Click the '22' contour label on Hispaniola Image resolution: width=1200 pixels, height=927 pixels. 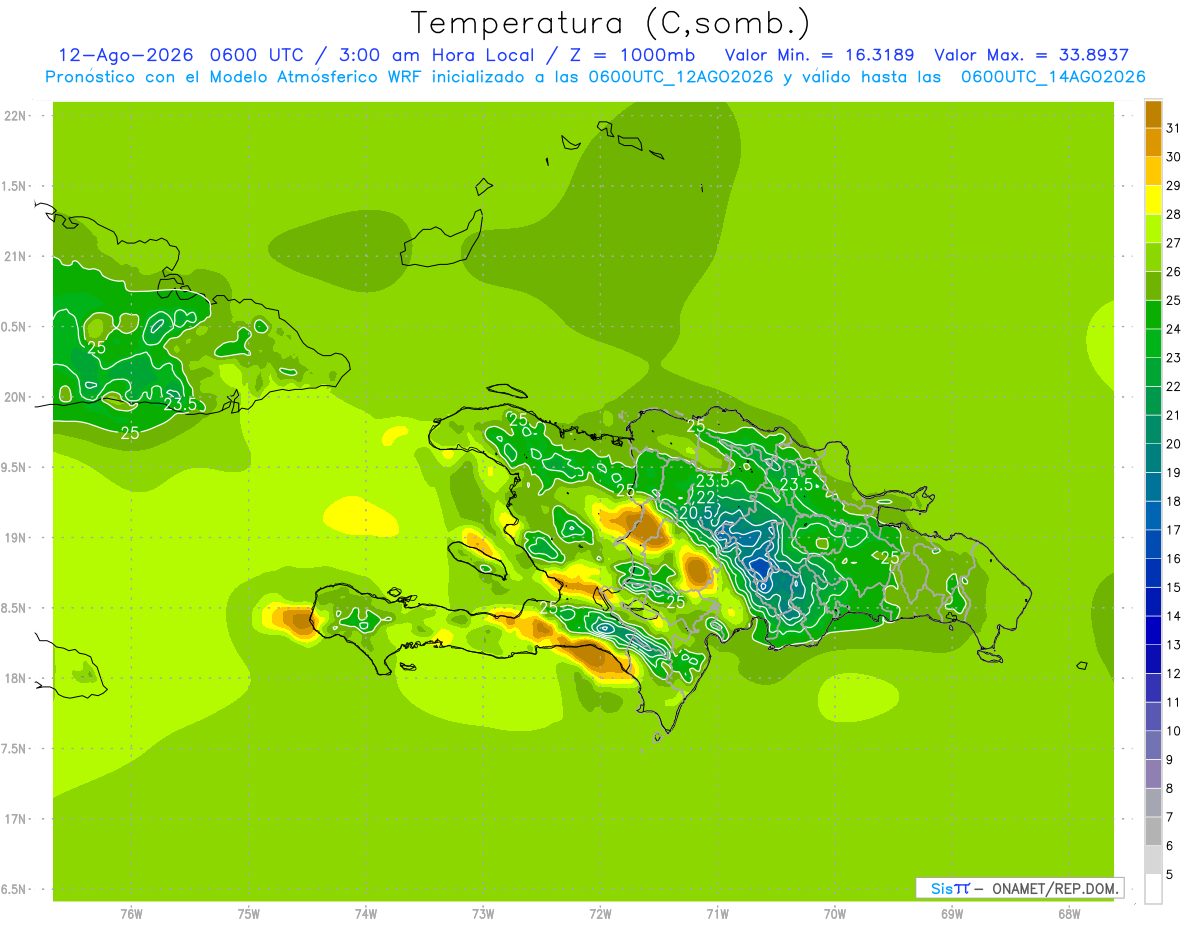[x=706, y=497]
